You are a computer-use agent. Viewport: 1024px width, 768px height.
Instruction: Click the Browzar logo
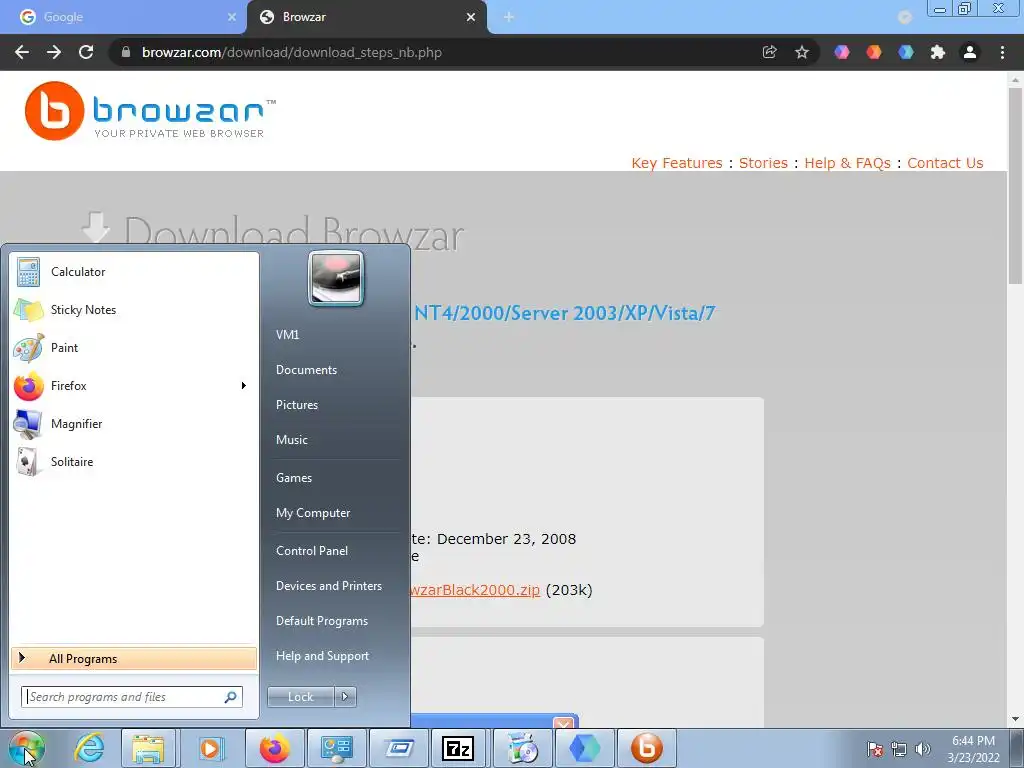point(150,111)
